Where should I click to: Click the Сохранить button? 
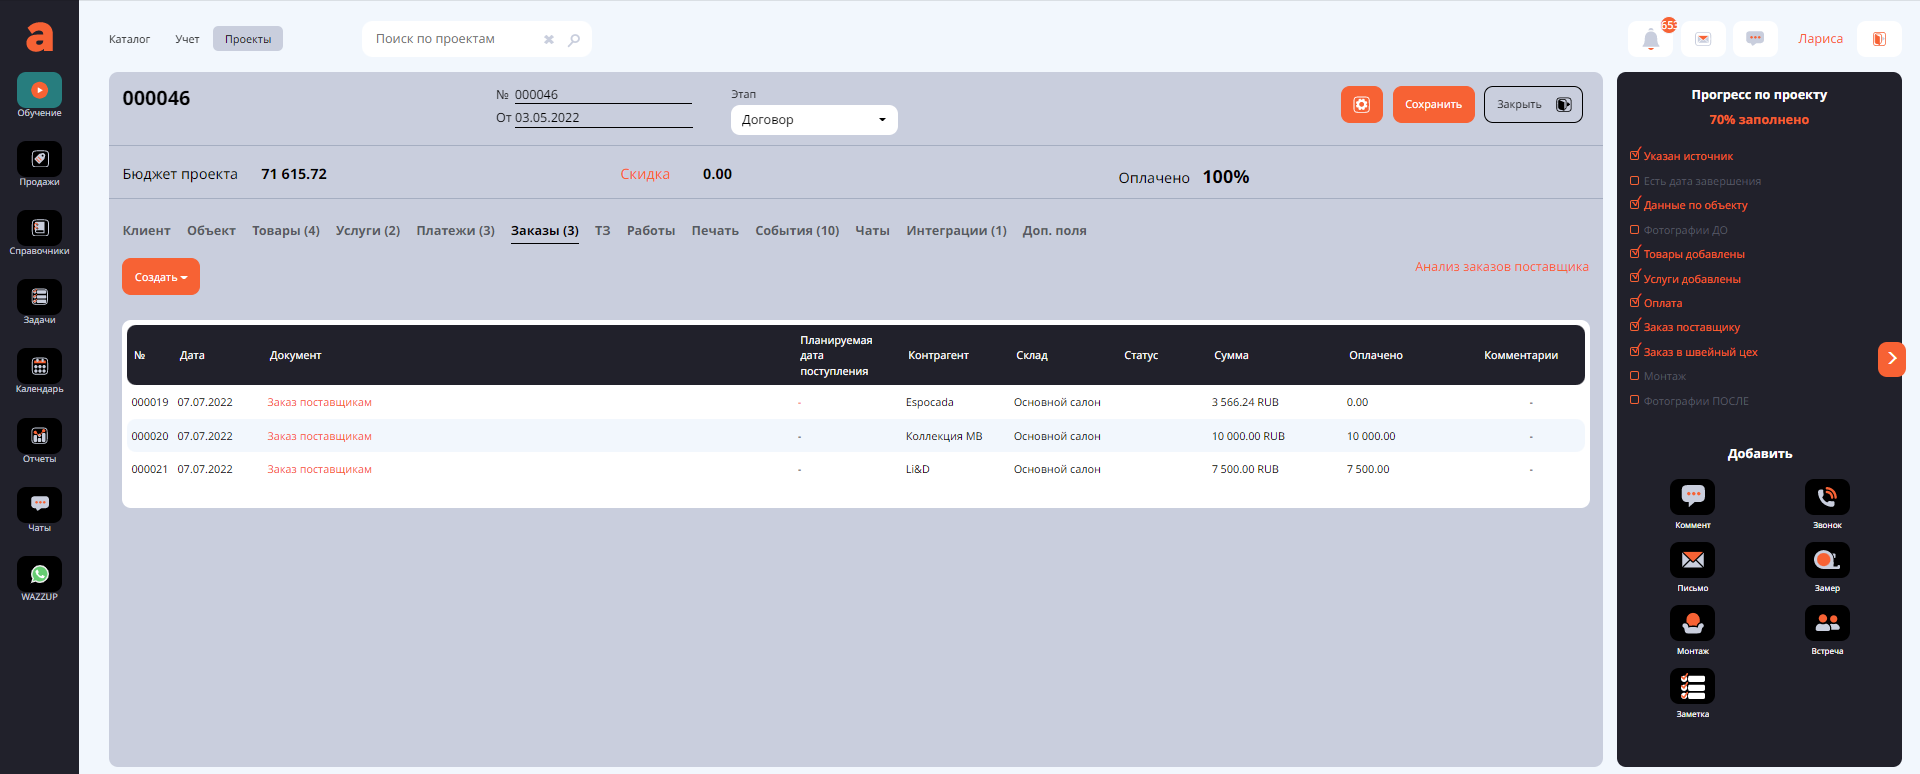point(1432,105)
